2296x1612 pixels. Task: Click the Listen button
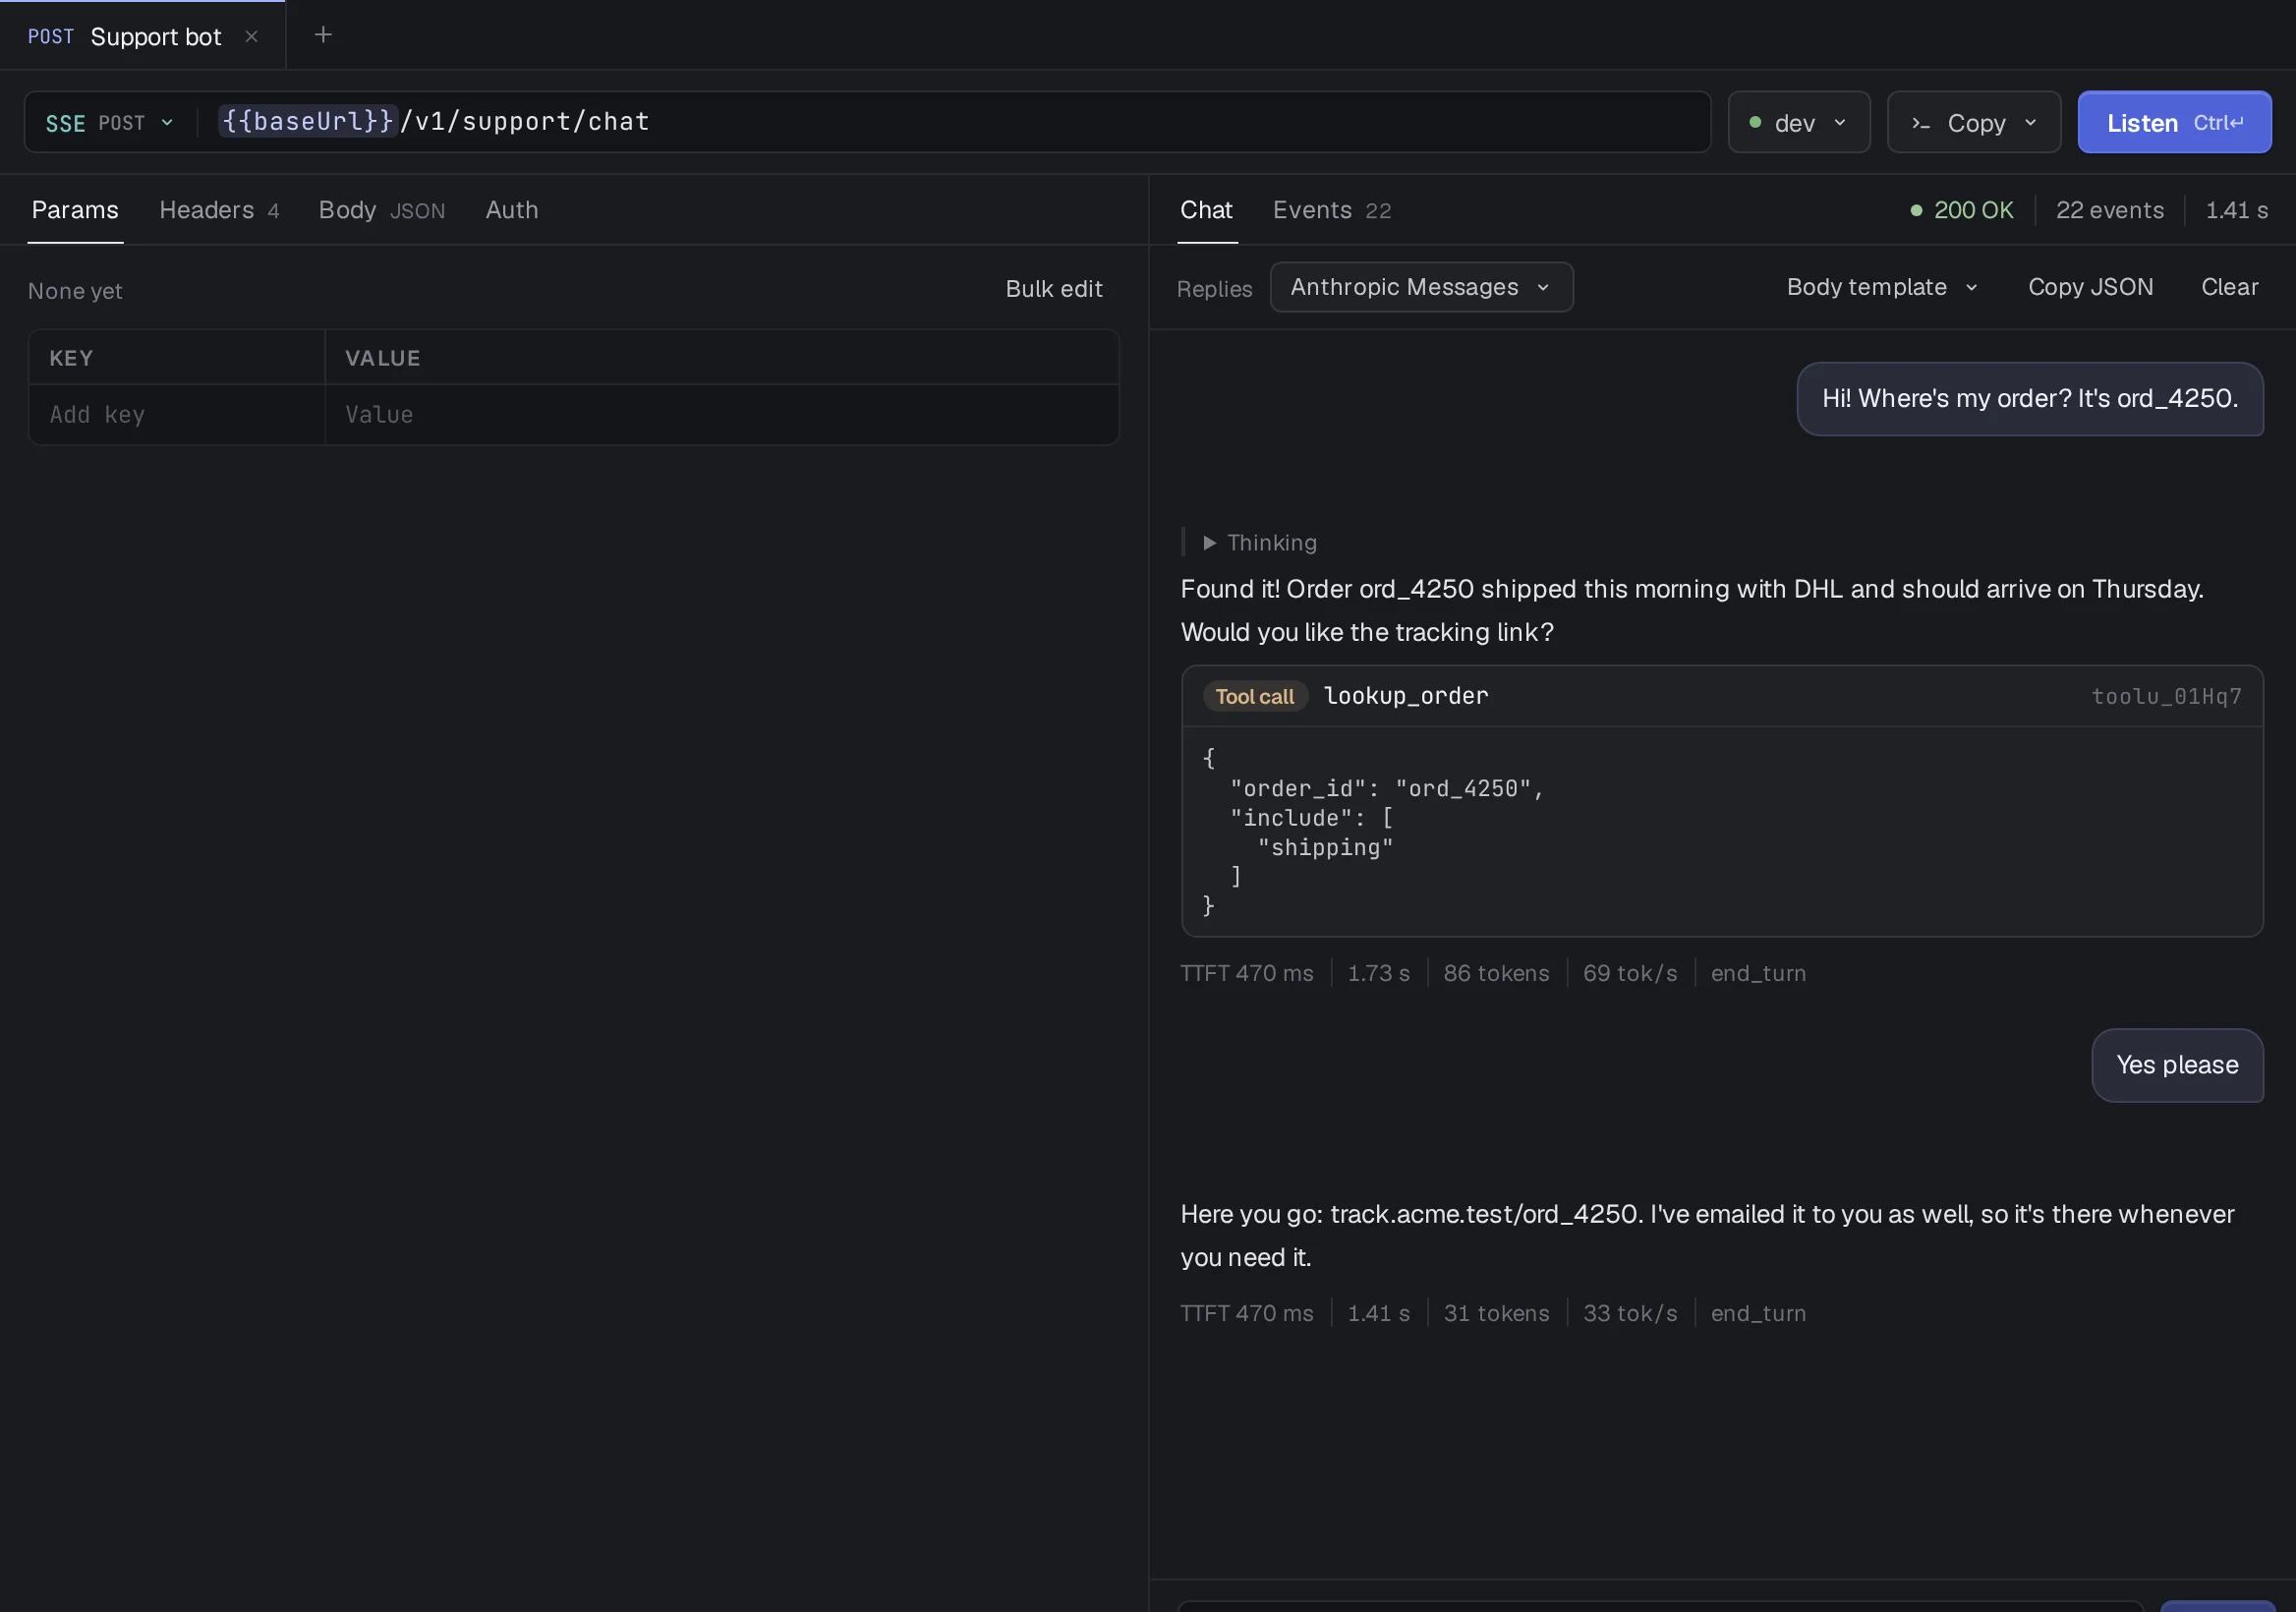tap(2174, 123)
